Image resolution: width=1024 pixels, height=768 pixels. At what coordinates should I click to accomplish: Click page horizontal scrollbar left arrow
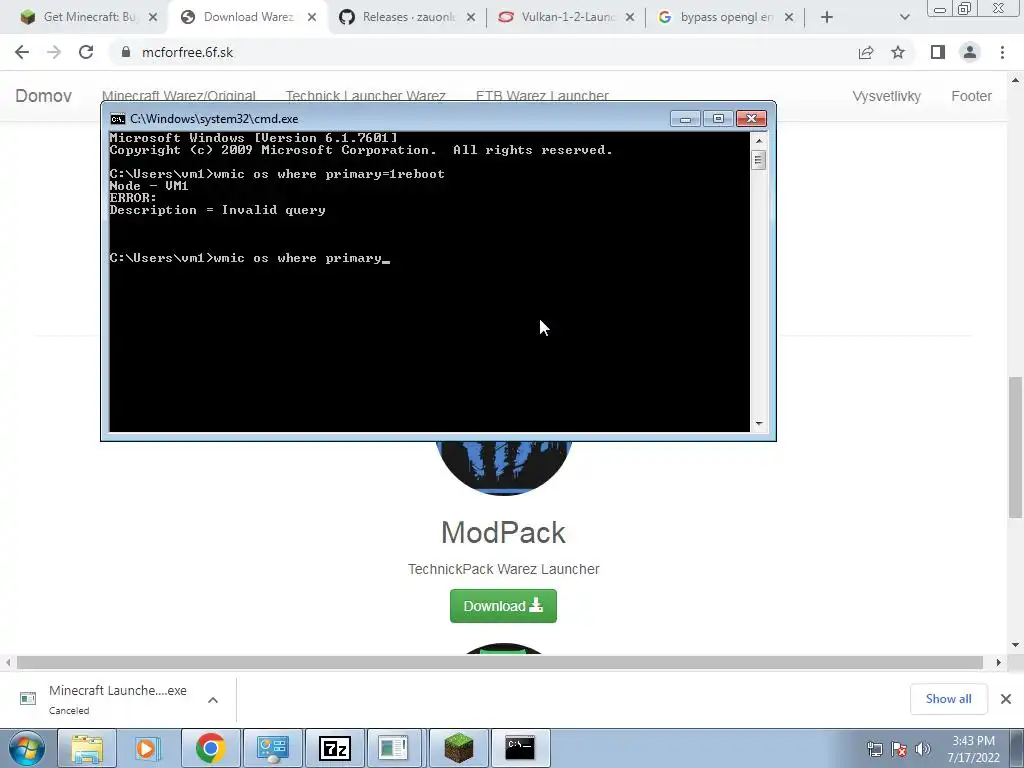click(x=8, y=662)
